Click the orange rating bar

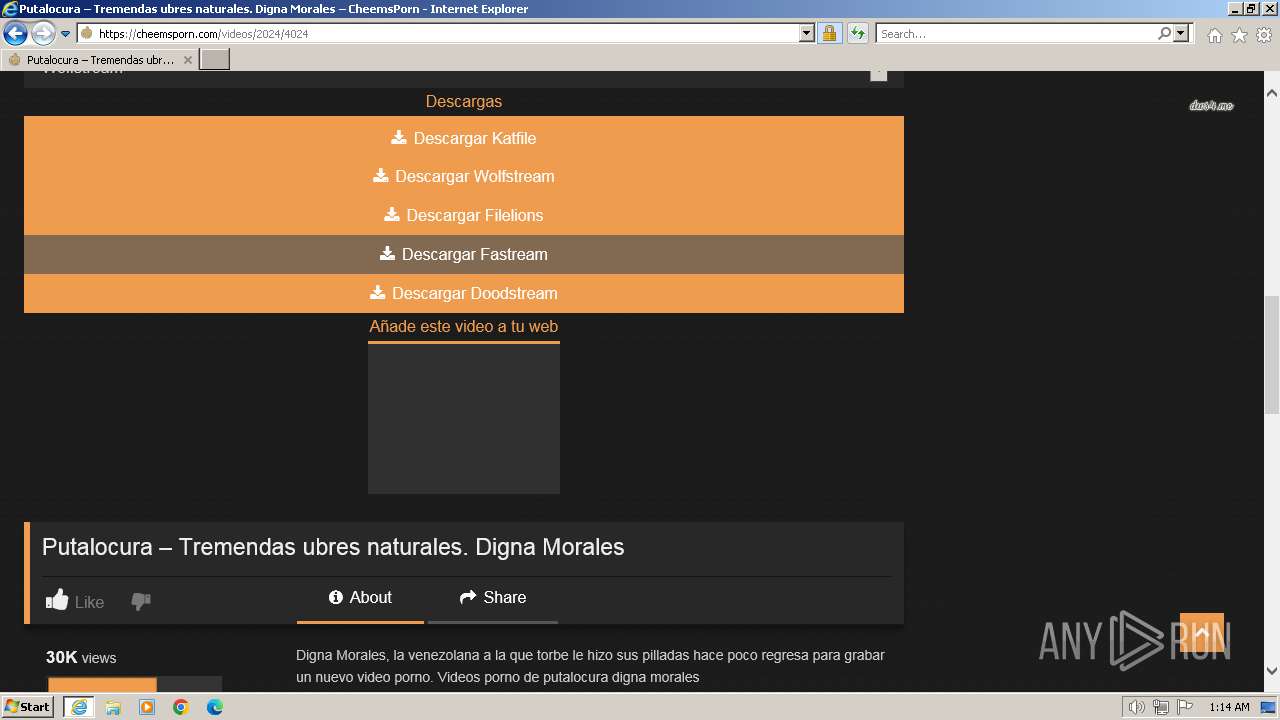102,686
